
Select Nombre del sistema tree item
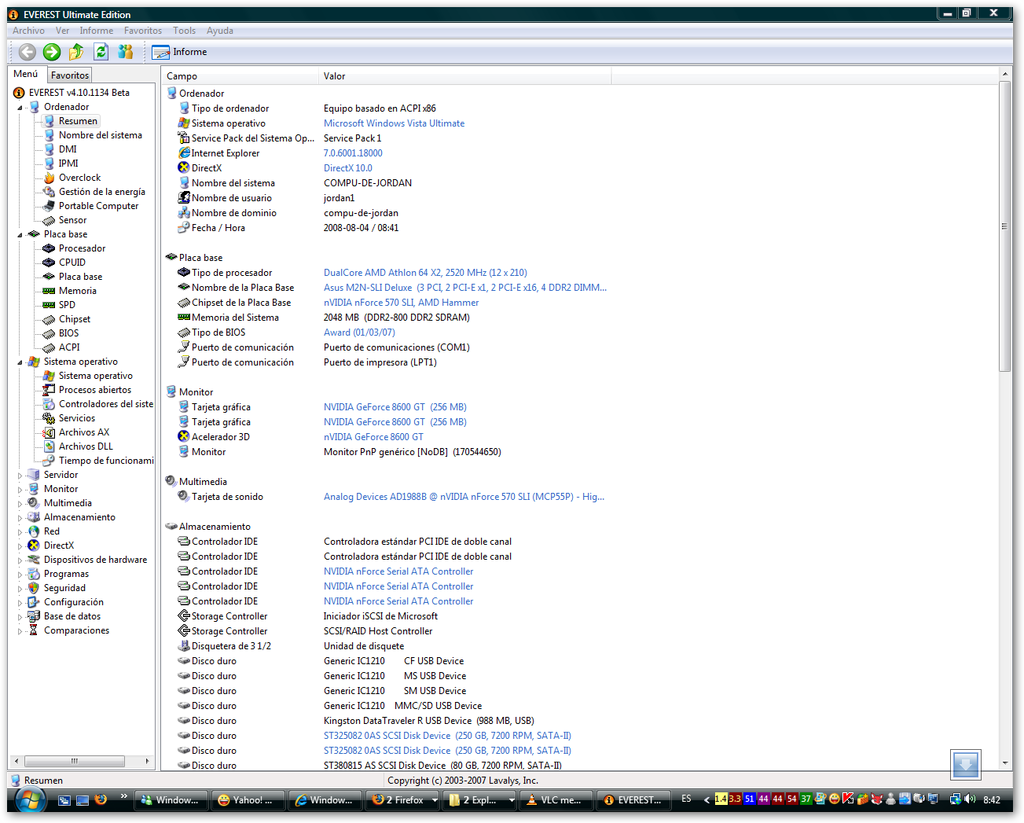(101, 135)
